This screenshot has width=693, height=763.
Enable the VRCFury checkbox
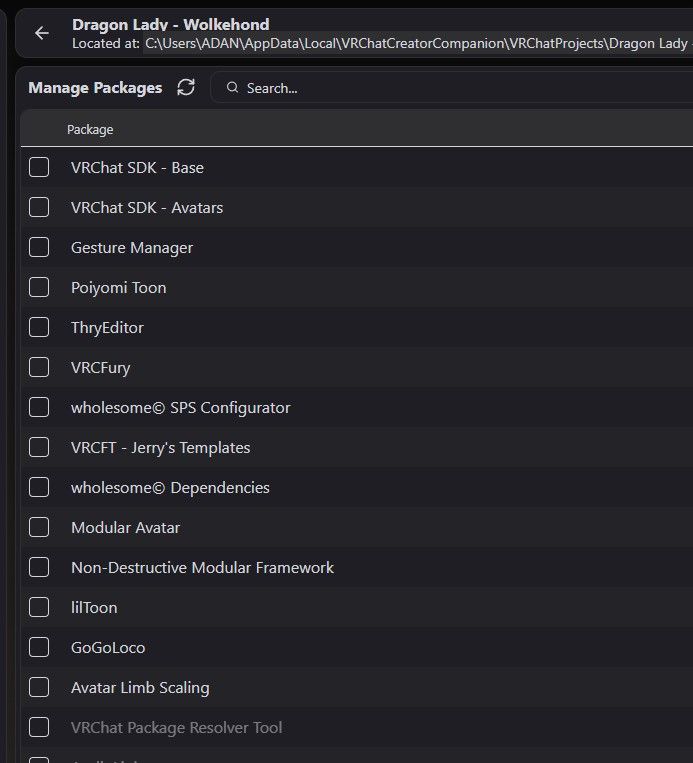pos(39,367)
